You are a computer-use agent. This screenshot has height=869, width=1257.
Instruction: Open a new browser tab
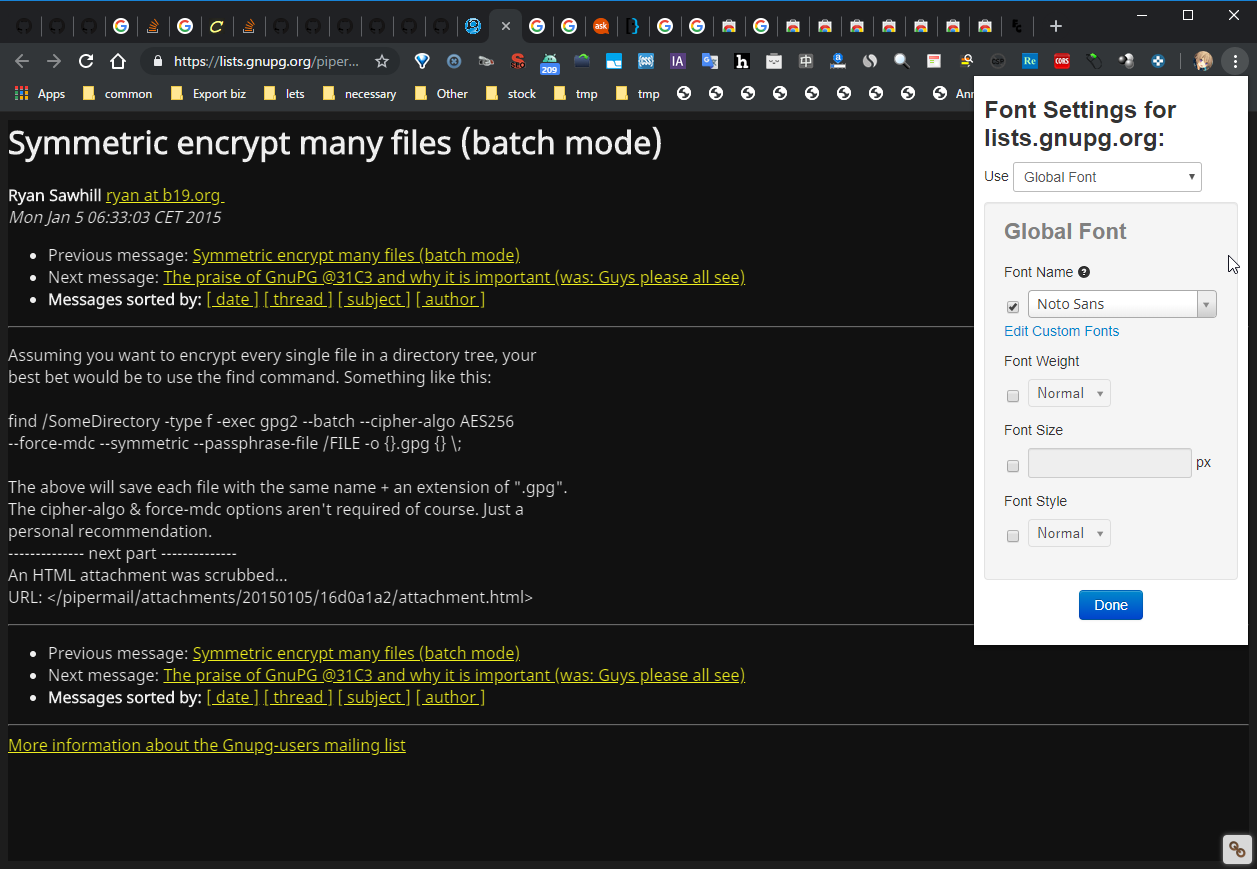[x=1056, y=26]
